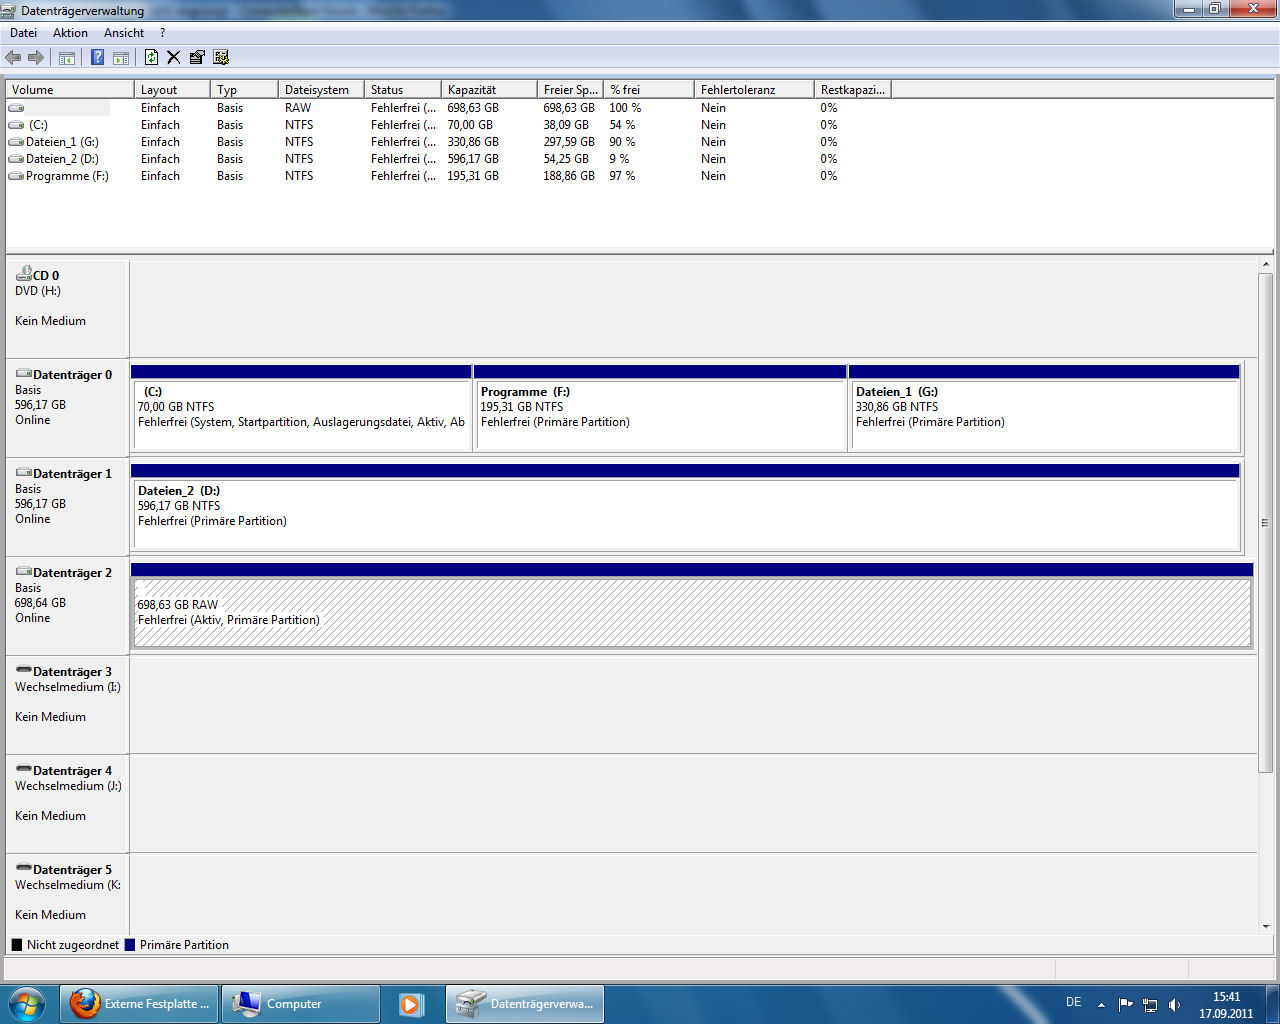Open the Ansicht menu
1280x1024 pixels.
pyautogui.click(x=124, y=33)
